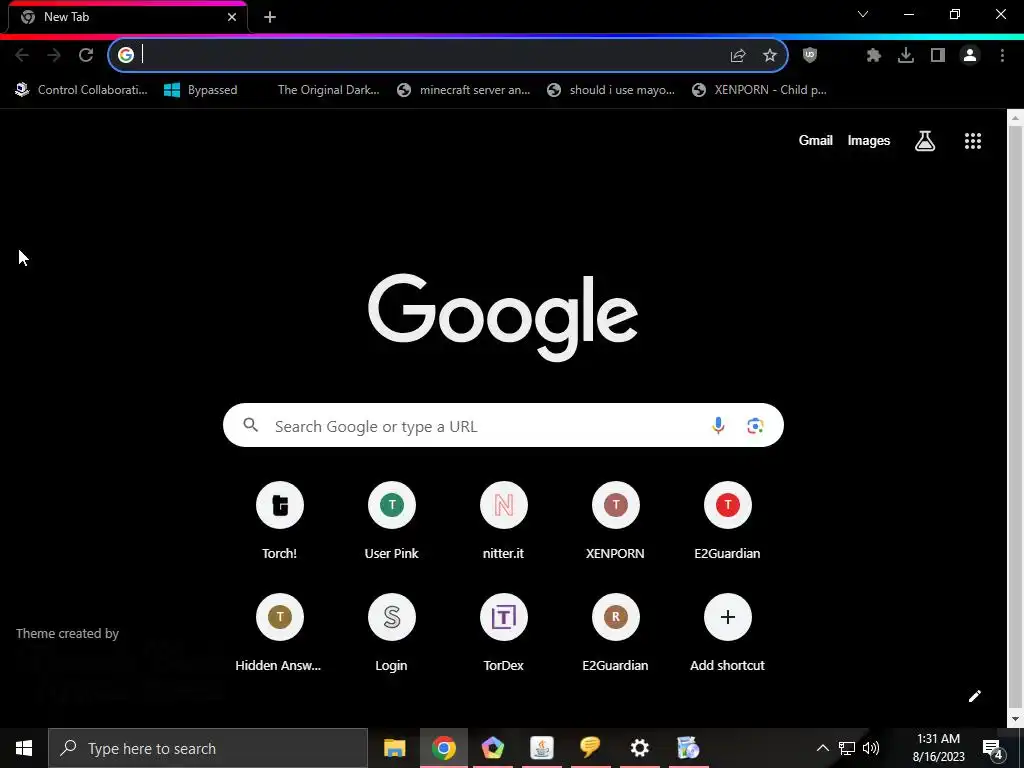Expand the tab search chevron
The image size is (1024, 768).
pos(863,14)
